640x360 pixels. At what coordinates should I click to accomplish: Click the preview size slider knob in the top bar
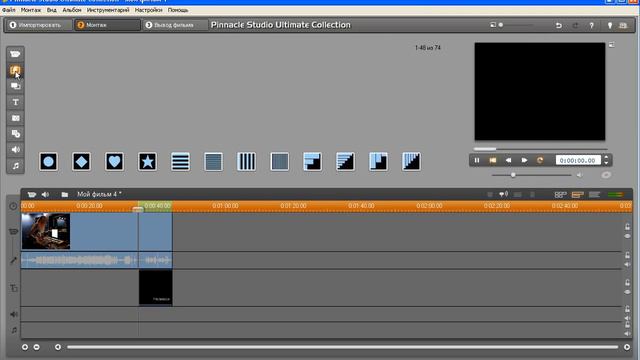[x=501, y=25]
